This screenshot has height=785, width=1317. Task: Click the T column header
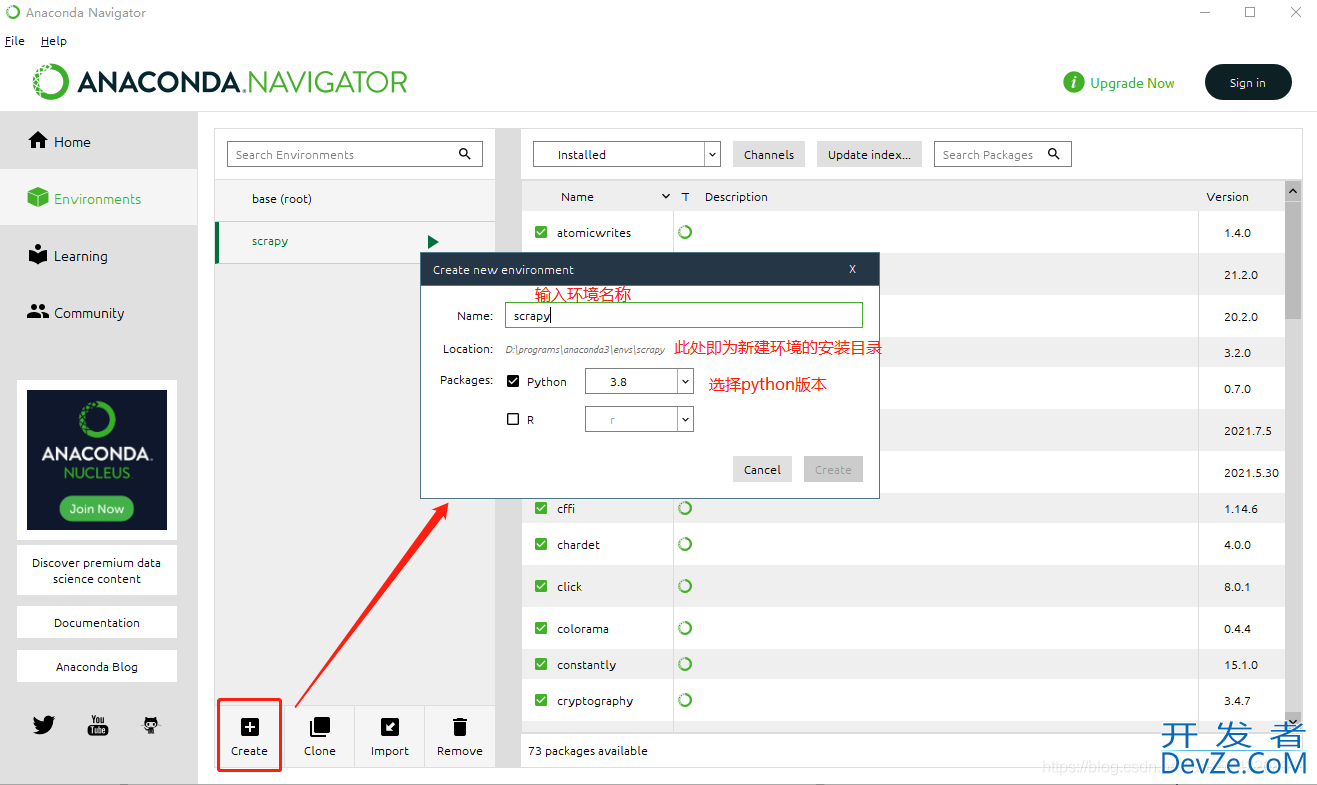click(x=685, y=197)
